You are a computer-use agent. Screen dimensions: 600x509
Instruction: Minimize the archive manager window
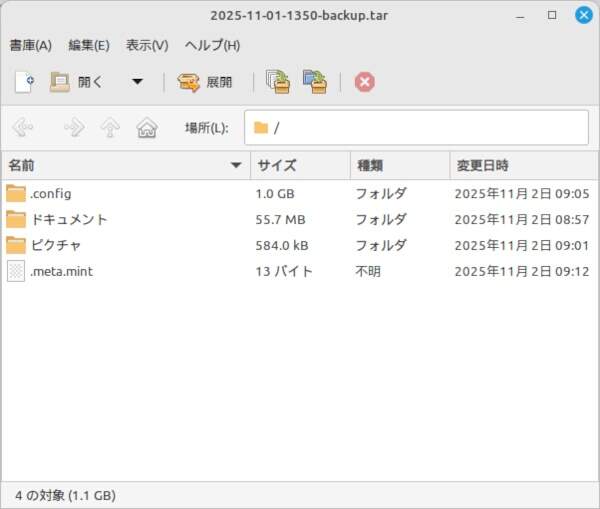(x=520, y=16)
